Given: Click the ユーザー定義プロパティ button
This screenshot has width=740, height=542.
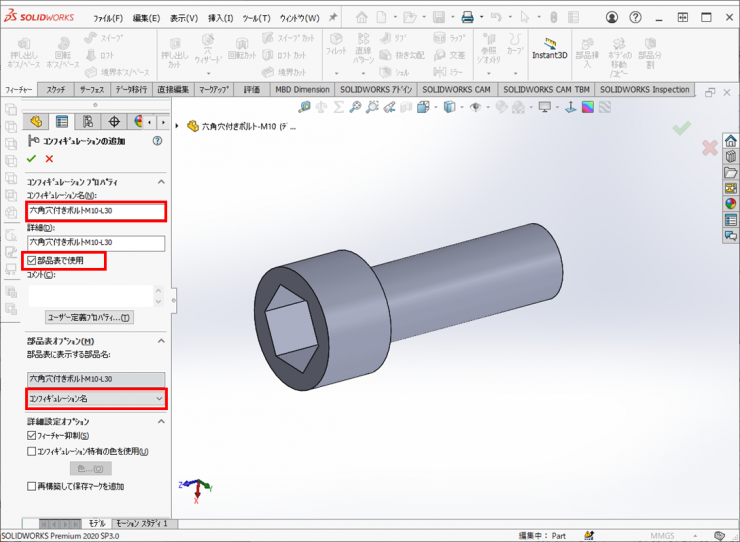Looking at the screenshot, I should [x=89, y=317].
